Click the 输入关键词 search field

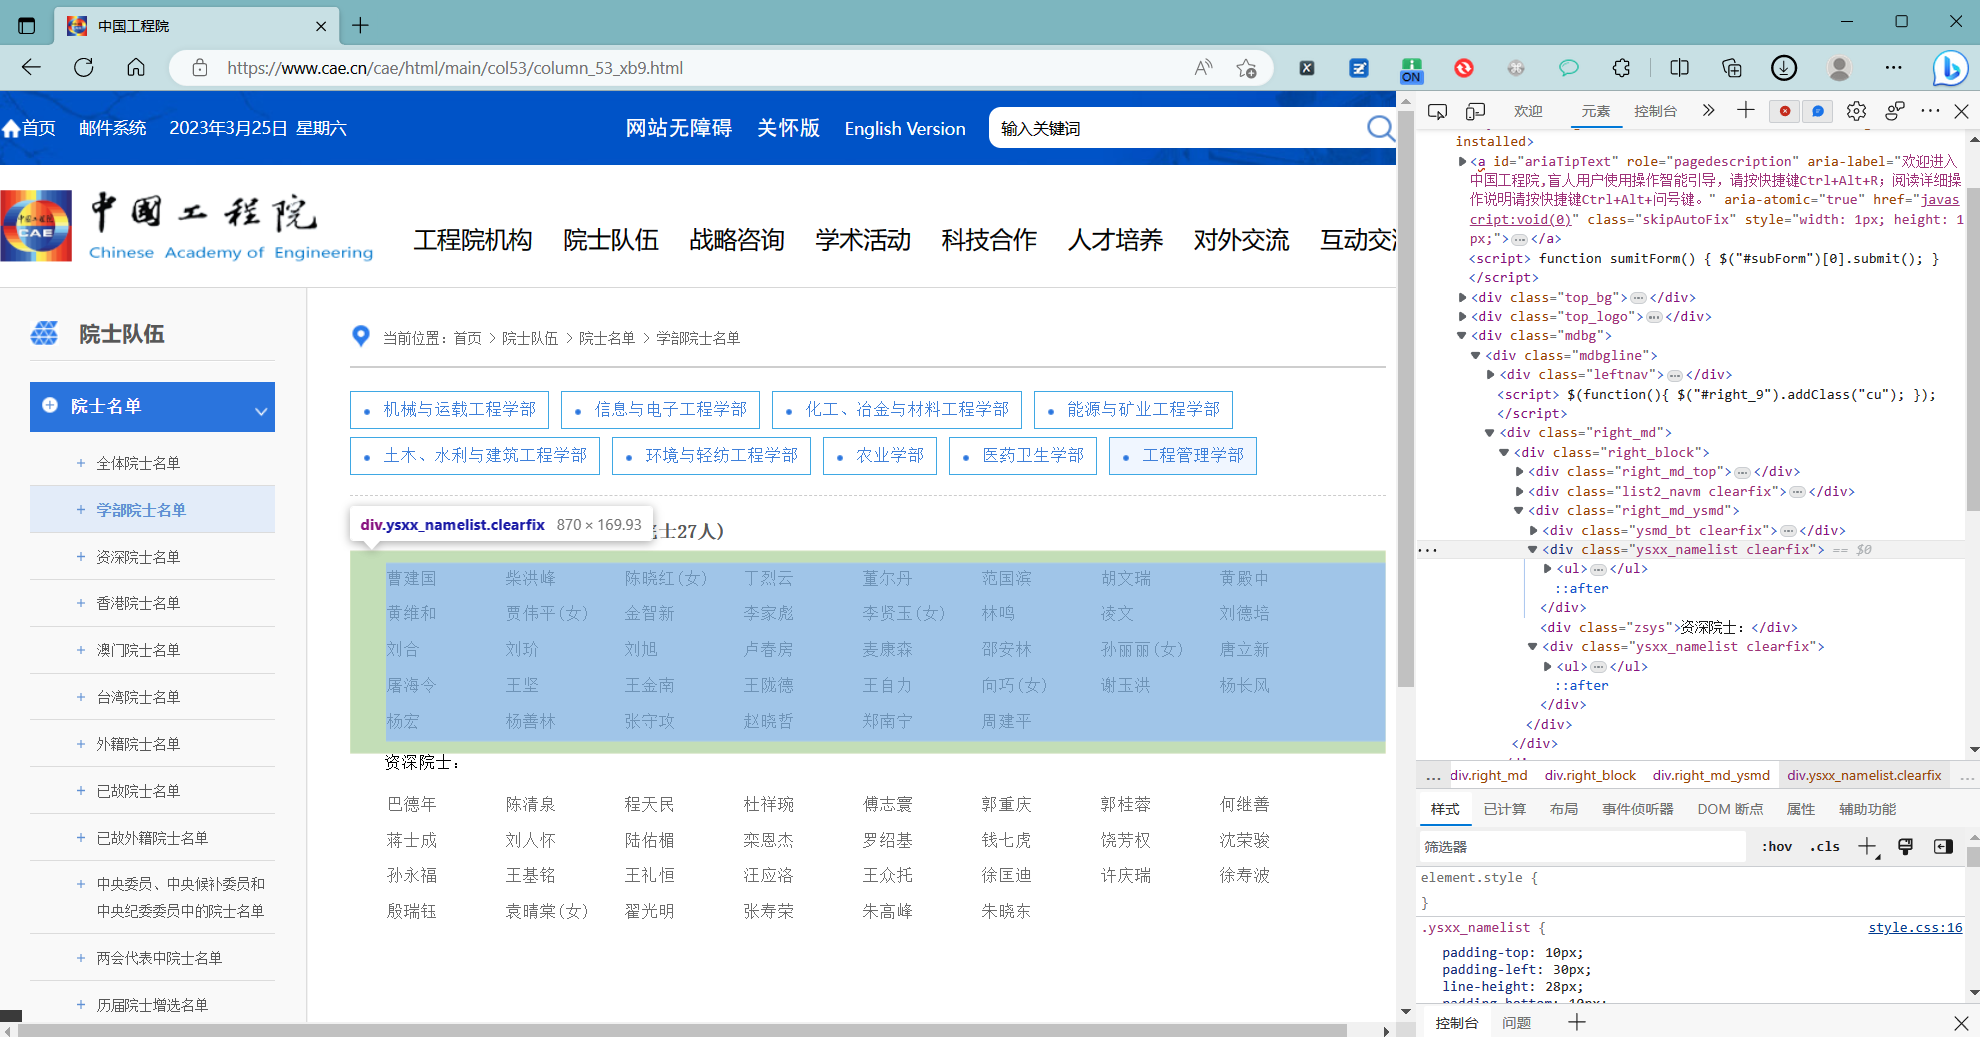pyautogui.click(x=1177, y=128)
